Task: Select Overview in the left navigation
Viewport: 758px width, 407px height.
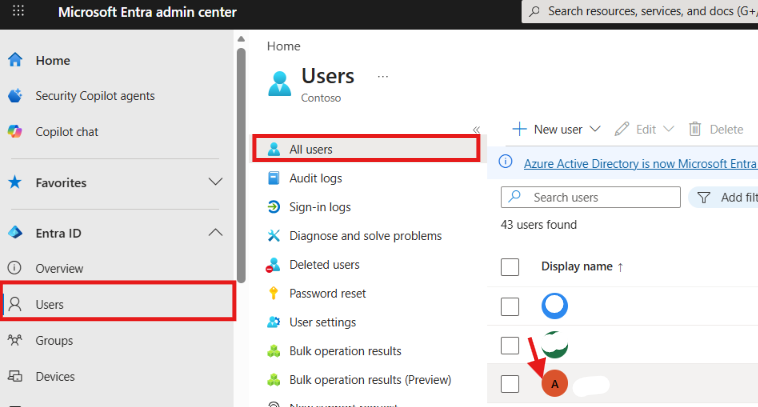Action: pos(59,268)
